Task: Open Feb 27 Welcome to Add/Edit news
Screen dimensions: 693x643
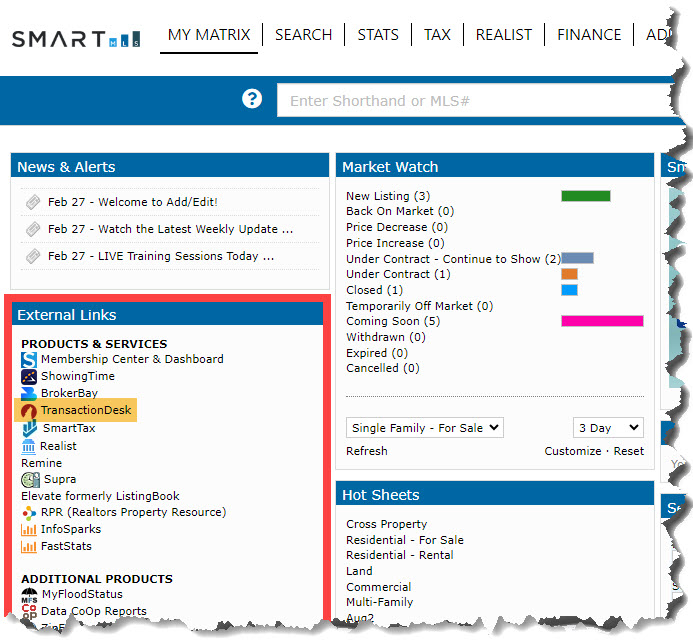Action: tap(133, 202)
